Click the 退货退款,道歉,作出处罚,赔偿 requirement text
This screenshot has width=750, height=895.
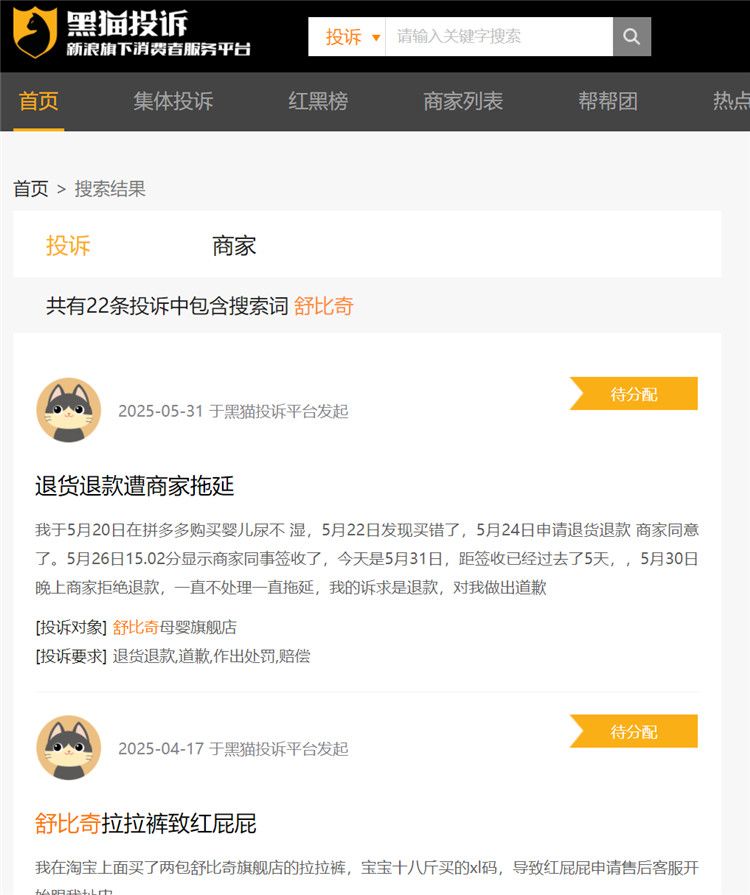(211, 656)
